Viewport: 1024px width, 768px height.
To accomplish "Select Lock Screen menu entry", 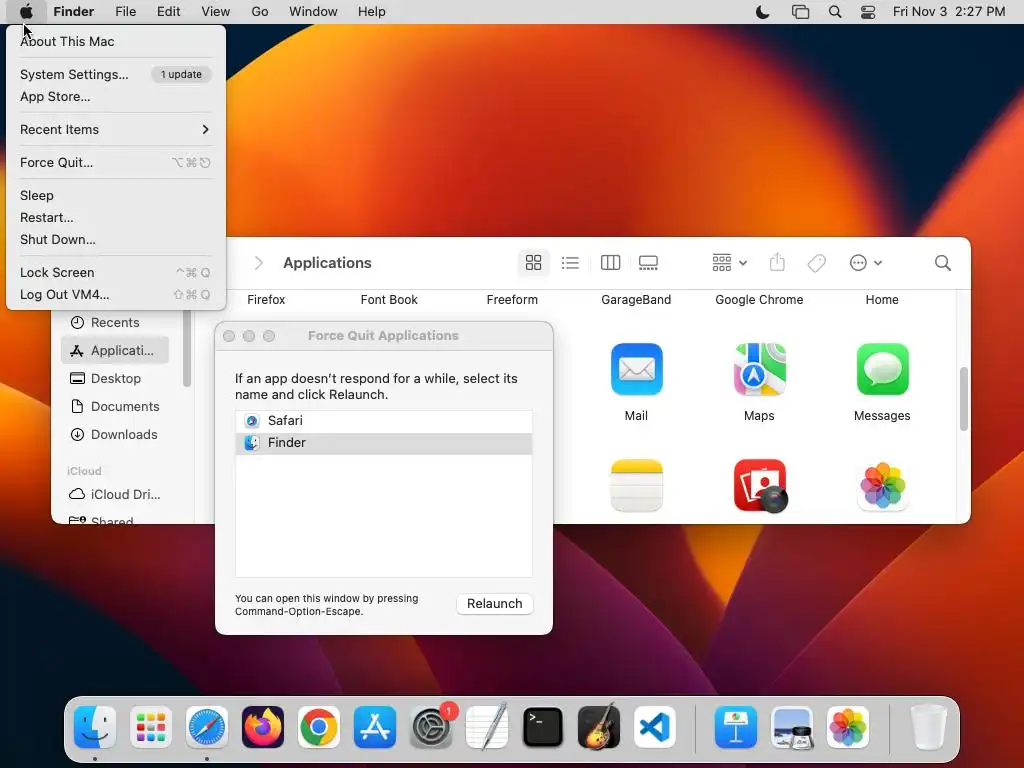I will click(x=115, y=272).
